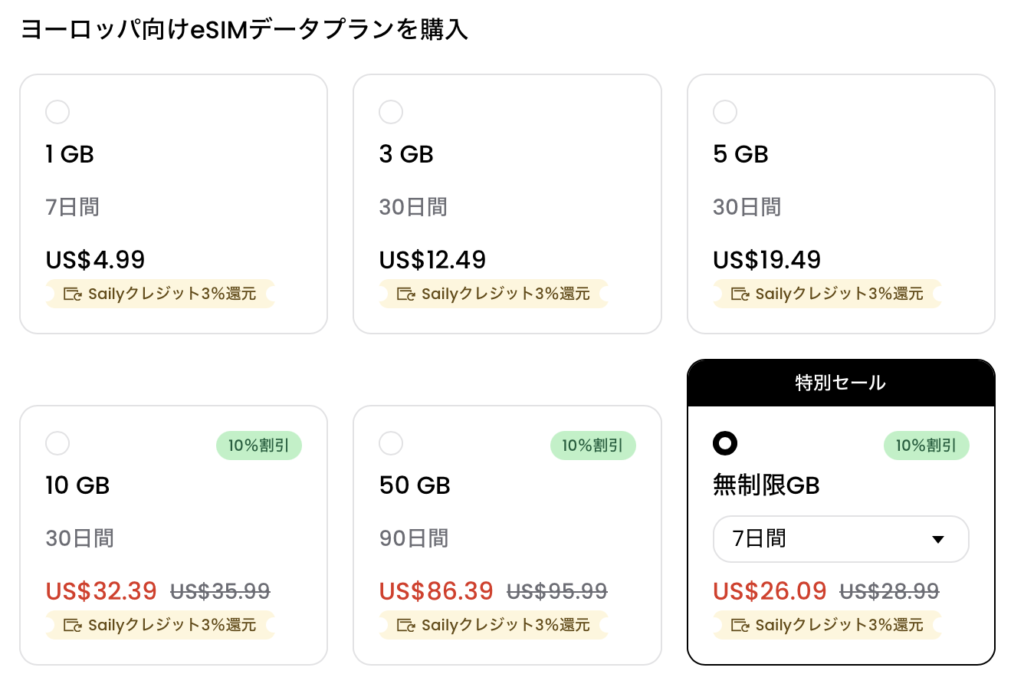Click credit icon on the 50 GB card
This screenshot has width=1024, height=684.
click(406, 625)
